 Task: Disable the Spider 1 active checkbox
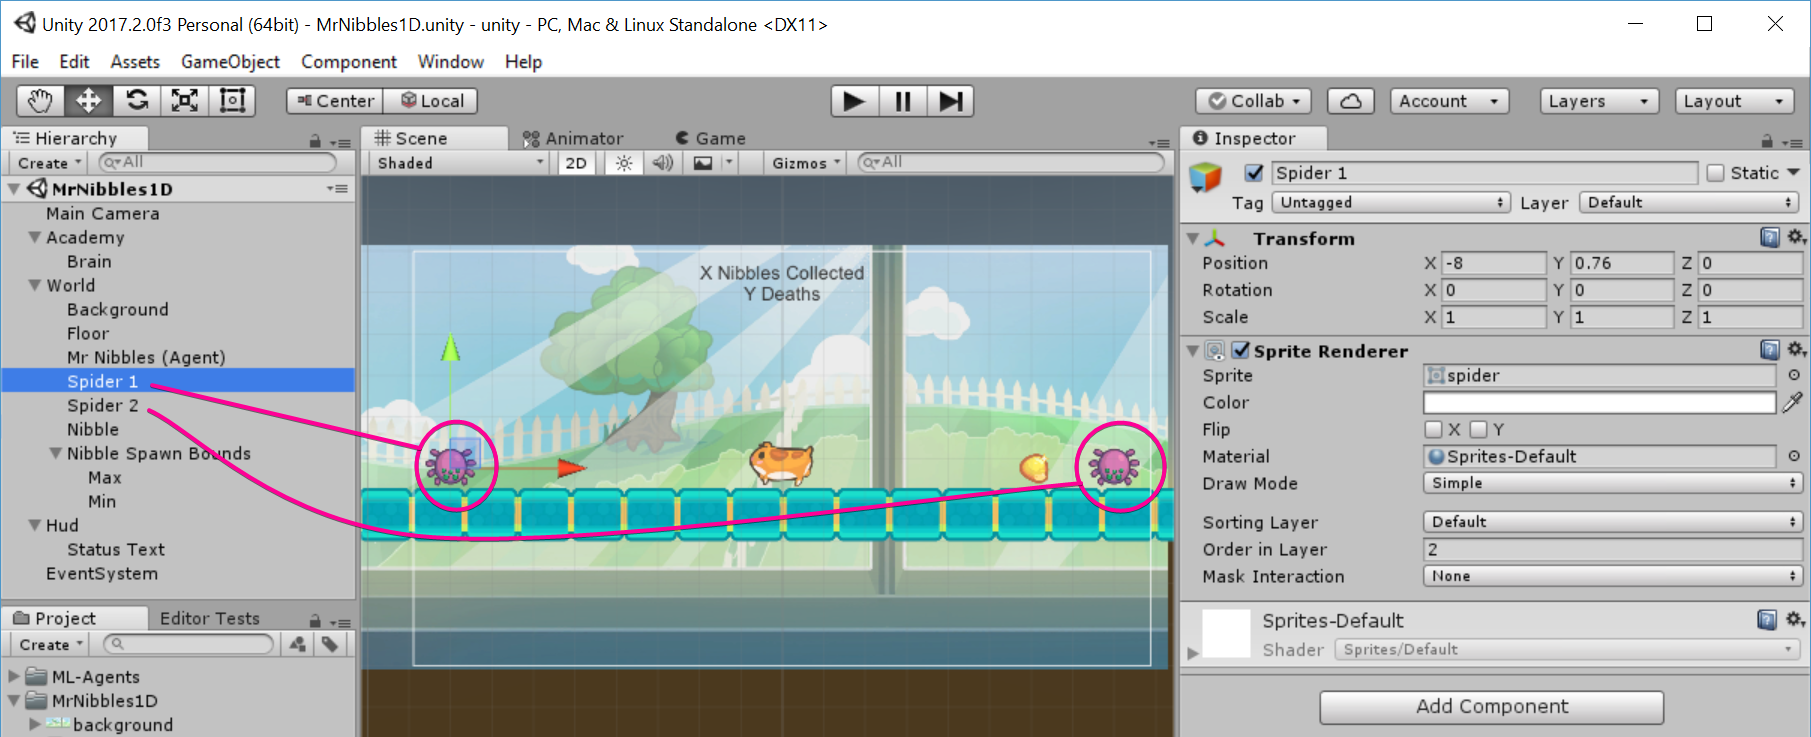pyautogui.click(x=1254, y=173)
